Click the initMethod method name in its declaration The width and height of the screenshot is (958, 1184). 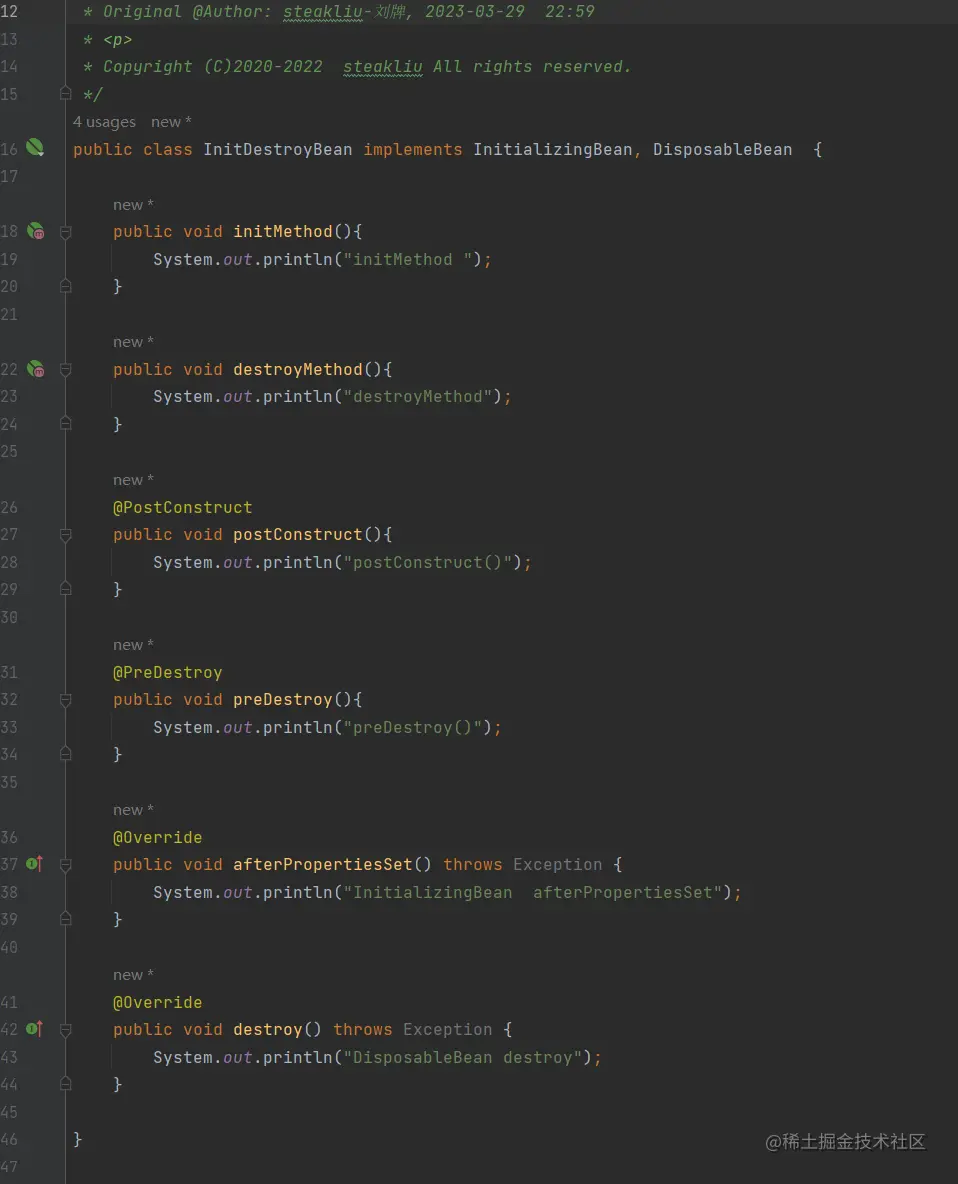[283, 232]
